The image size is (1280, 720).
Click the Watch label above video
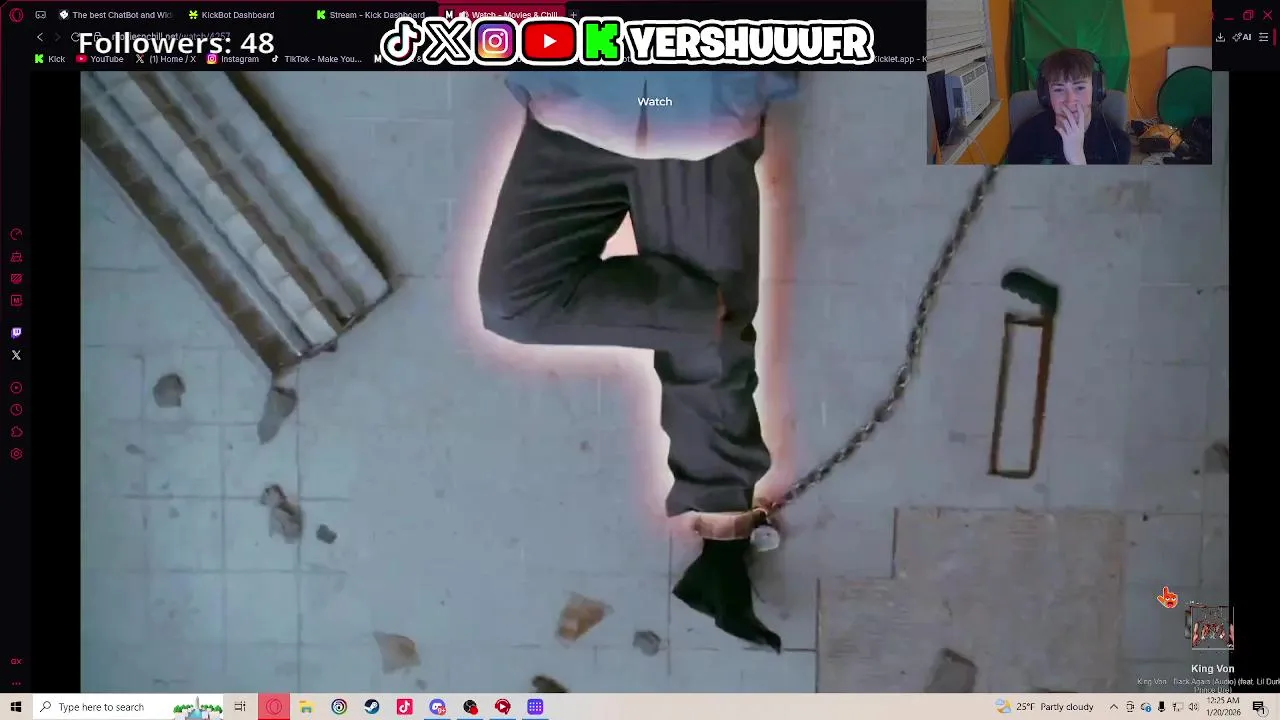coord(655,101)
